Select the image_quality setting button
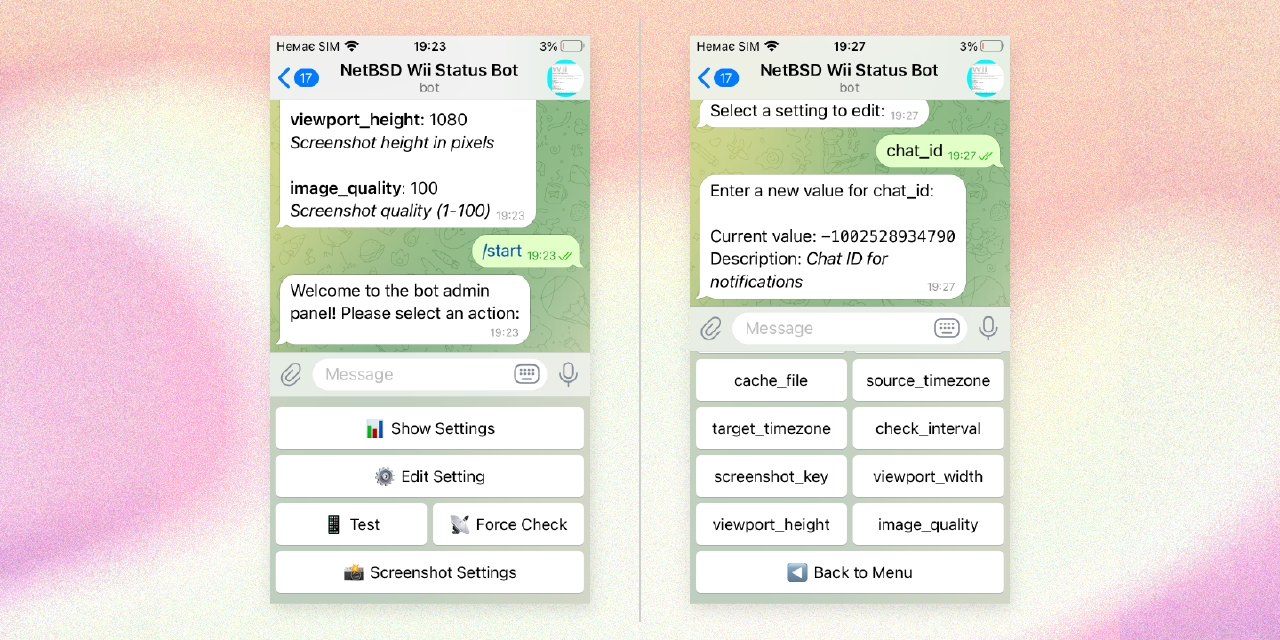 [x=928, y=524]
